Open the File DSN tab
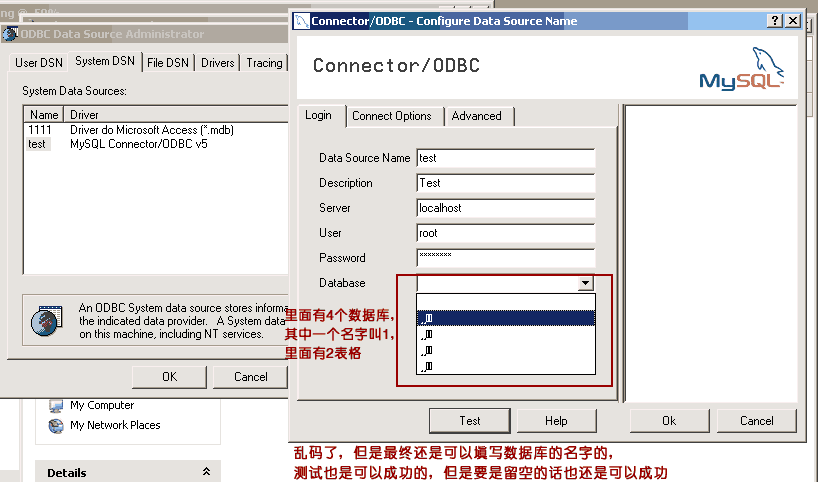 pyautogui.click(x=168, y=63)
